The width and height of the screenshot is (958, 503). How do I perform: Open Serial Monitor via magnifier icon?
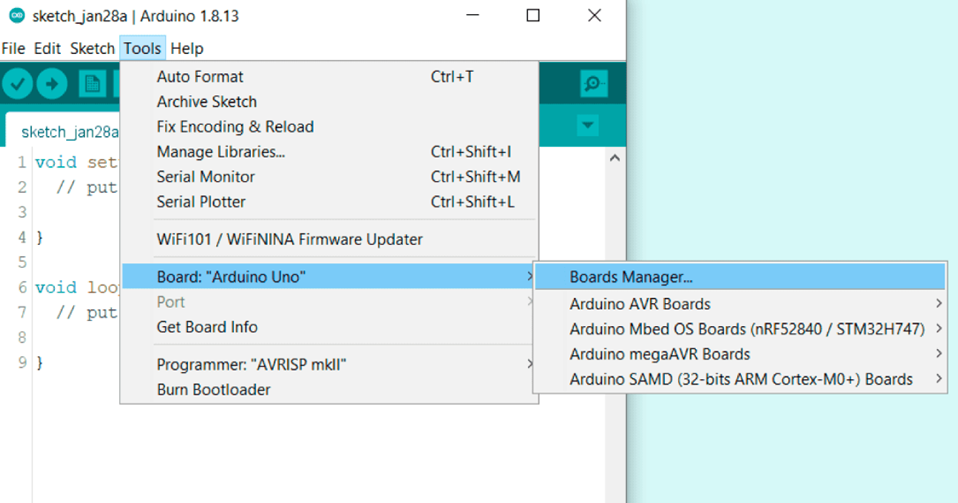[593, 85]
